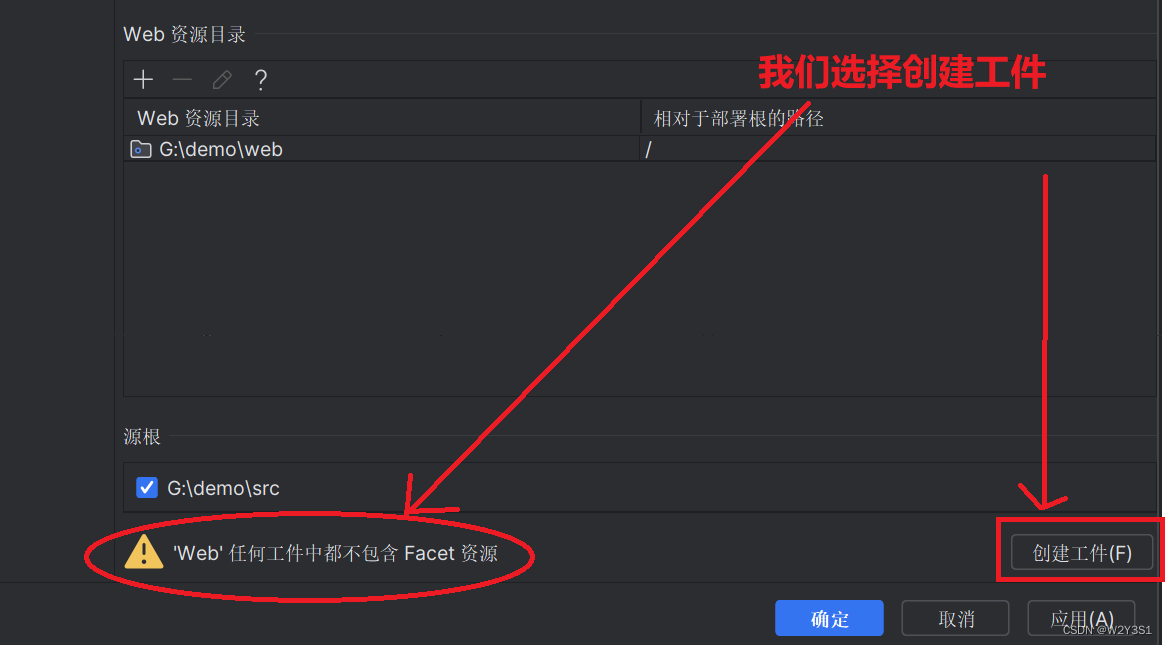Click the Web 资源目录 section title above the toolbar
The image size is (1168, 645).
[x=184, y=34]
